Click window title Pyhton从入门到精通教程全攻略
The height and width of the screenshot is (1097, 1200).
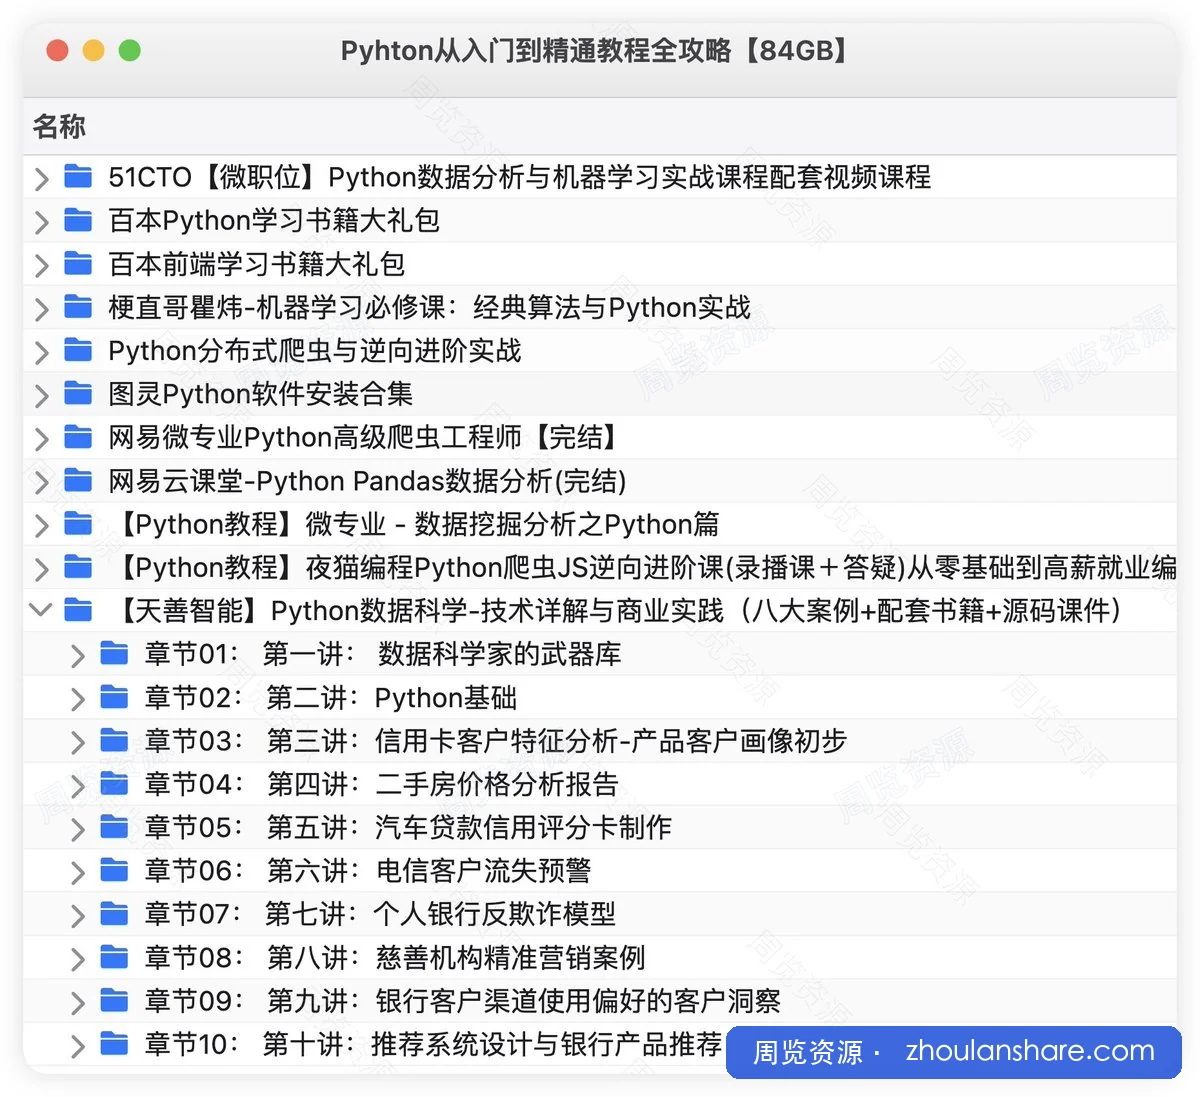click(x=598, y=50)
